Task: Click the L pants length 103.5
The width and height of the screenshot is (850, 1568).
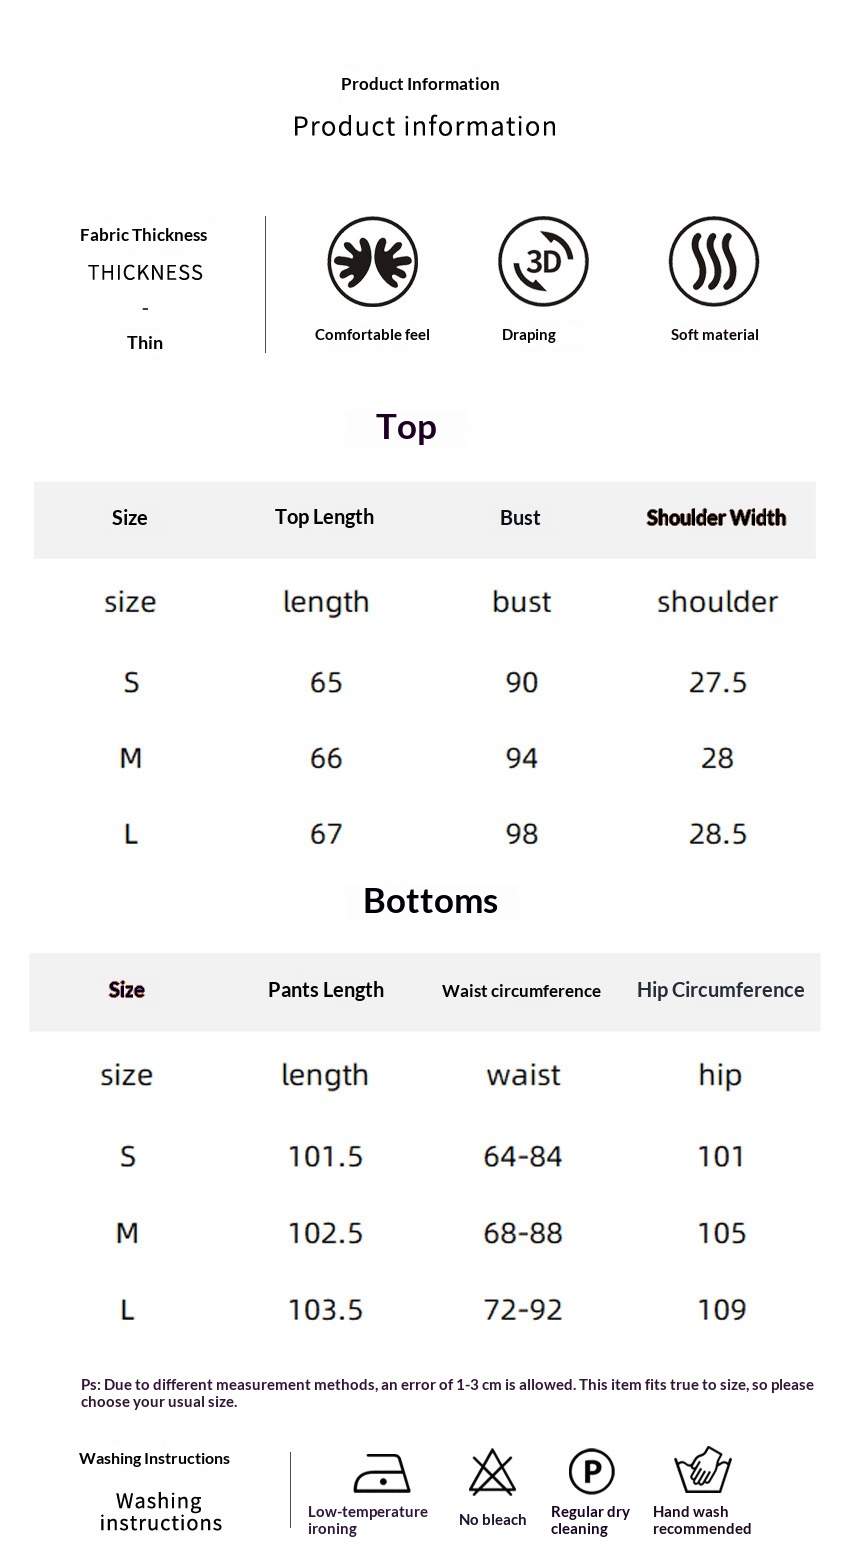Action: coord(326,1310)
